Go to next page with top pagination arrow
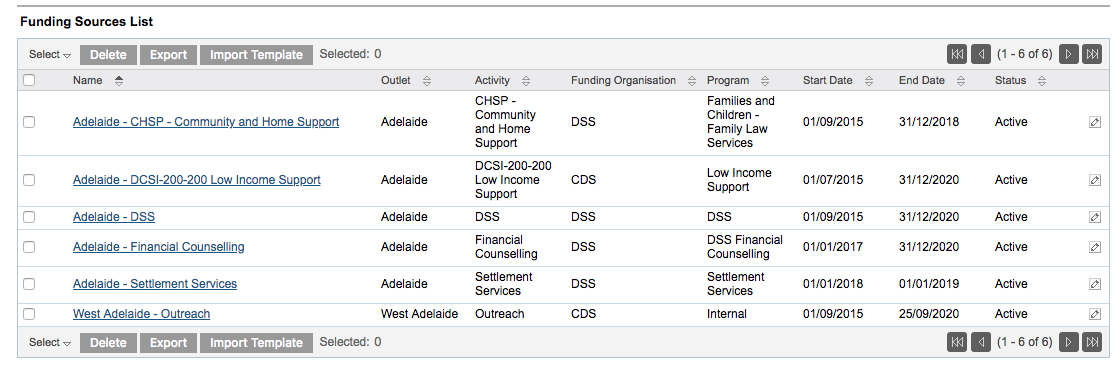 click(x=1069, y=54)
